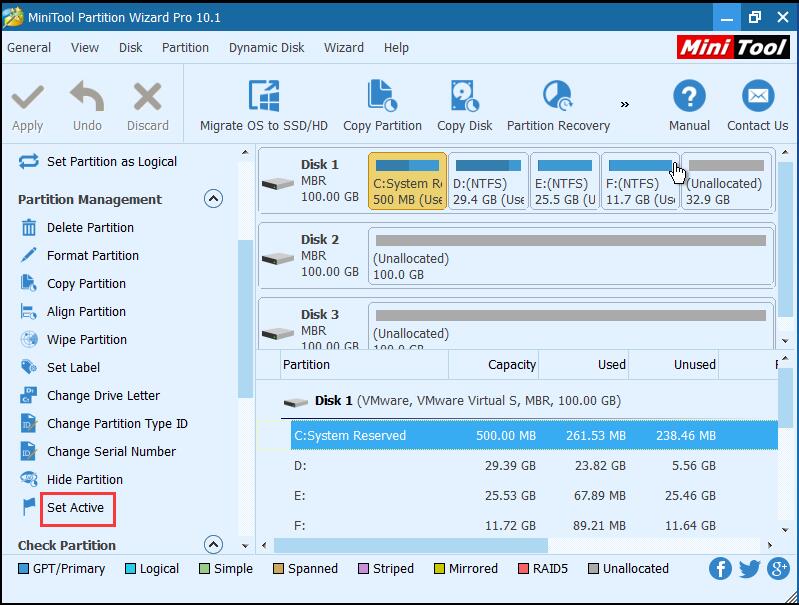Select the F: partition table row

(534, 525)
